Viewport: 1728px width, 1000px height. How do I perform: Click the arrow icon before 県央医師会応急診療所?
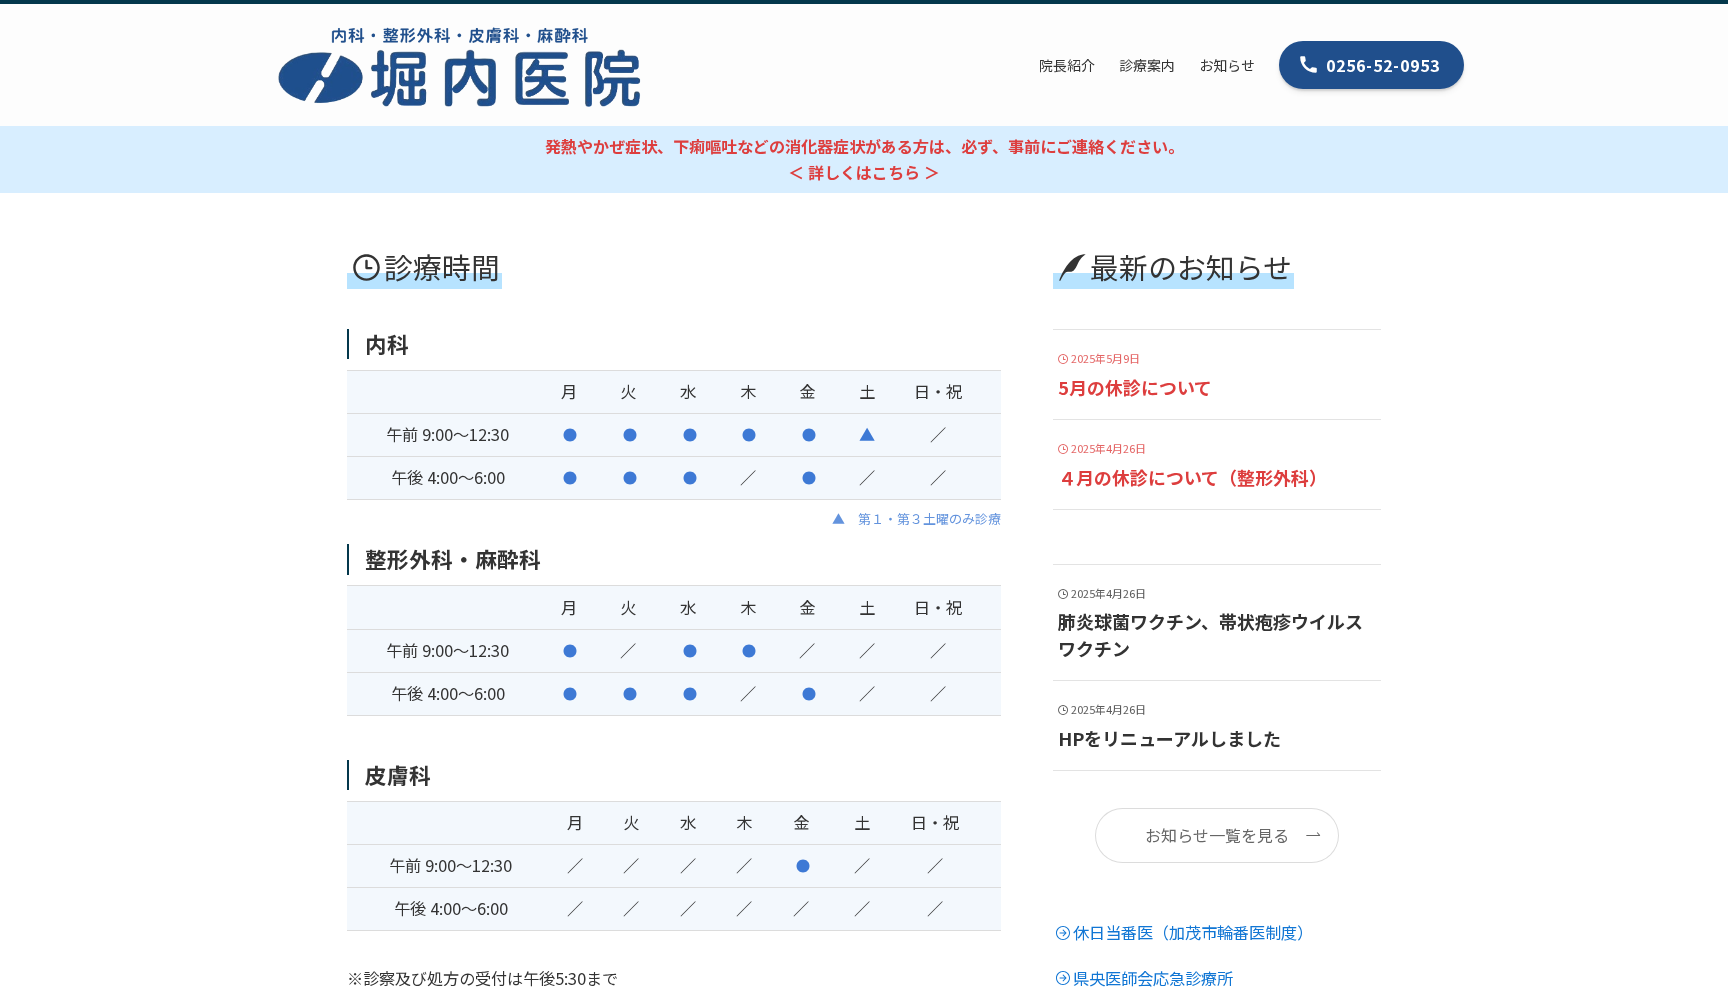(x=1061, y=979)
